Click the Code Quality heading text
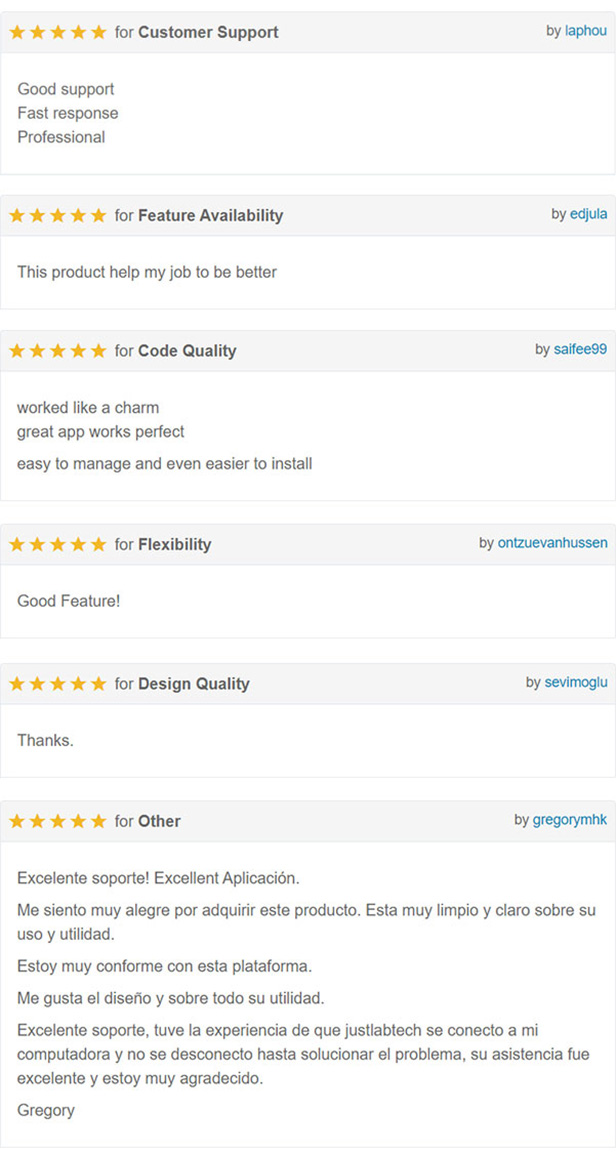The height and width of the screenshot is (1156, 616). [x=187, y=351]
